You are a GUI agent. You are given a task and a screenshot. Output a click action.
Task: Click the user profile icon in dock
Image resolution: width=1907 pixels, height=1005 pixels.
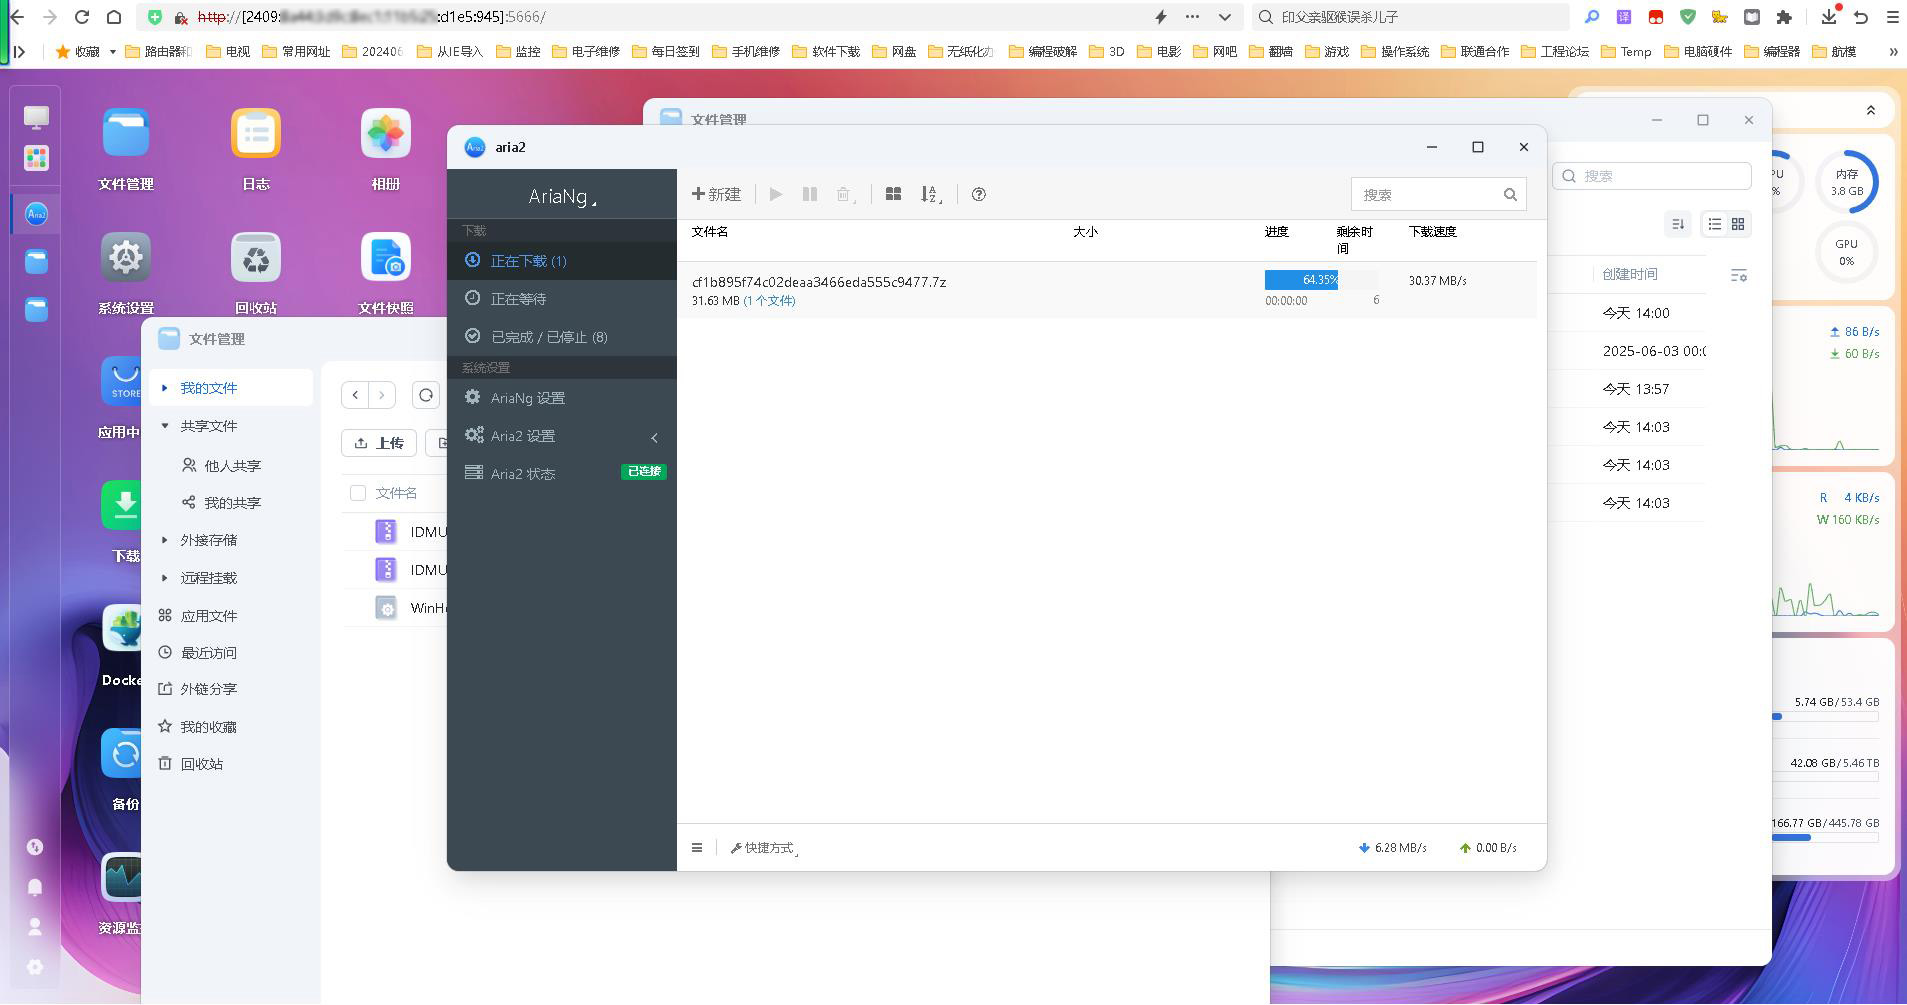click(35, 927)
